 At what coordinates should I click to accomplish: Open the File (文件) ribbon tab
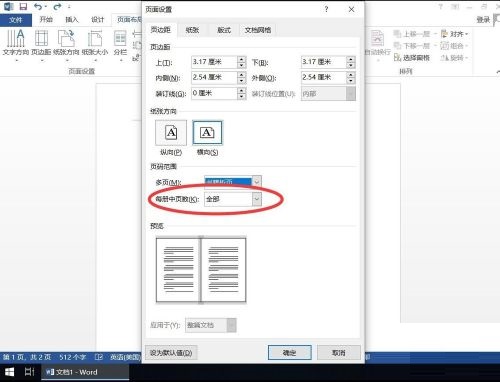pos(16,20)
